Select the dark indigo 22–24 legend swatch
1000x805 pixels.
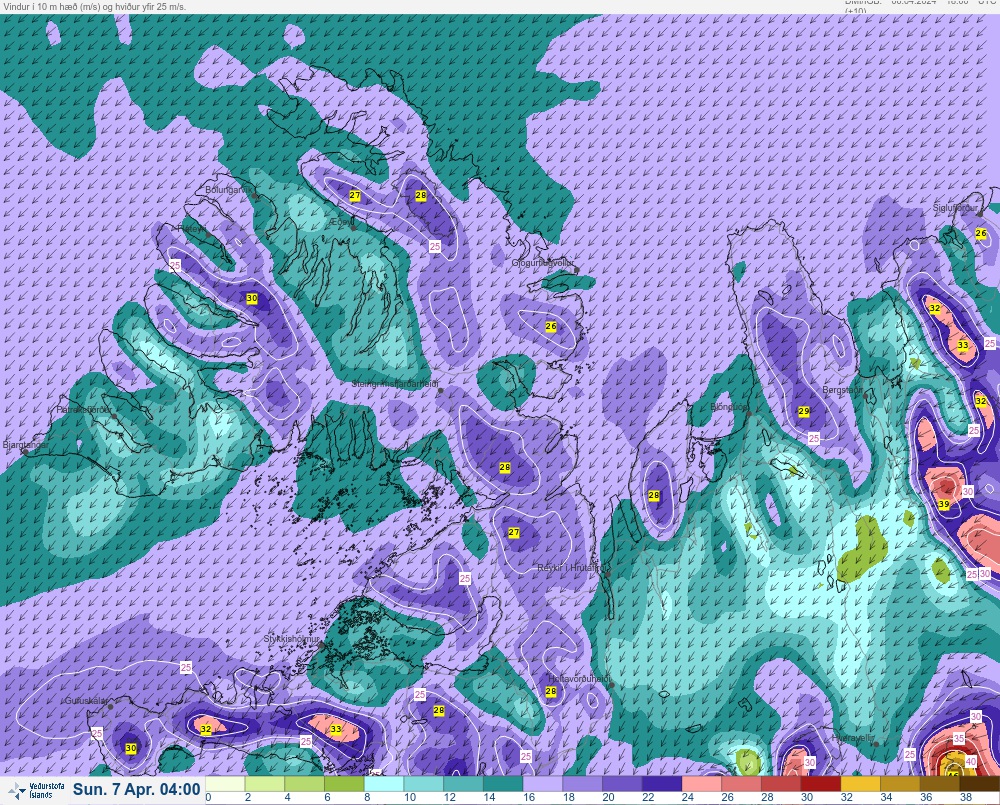(662, 784)
